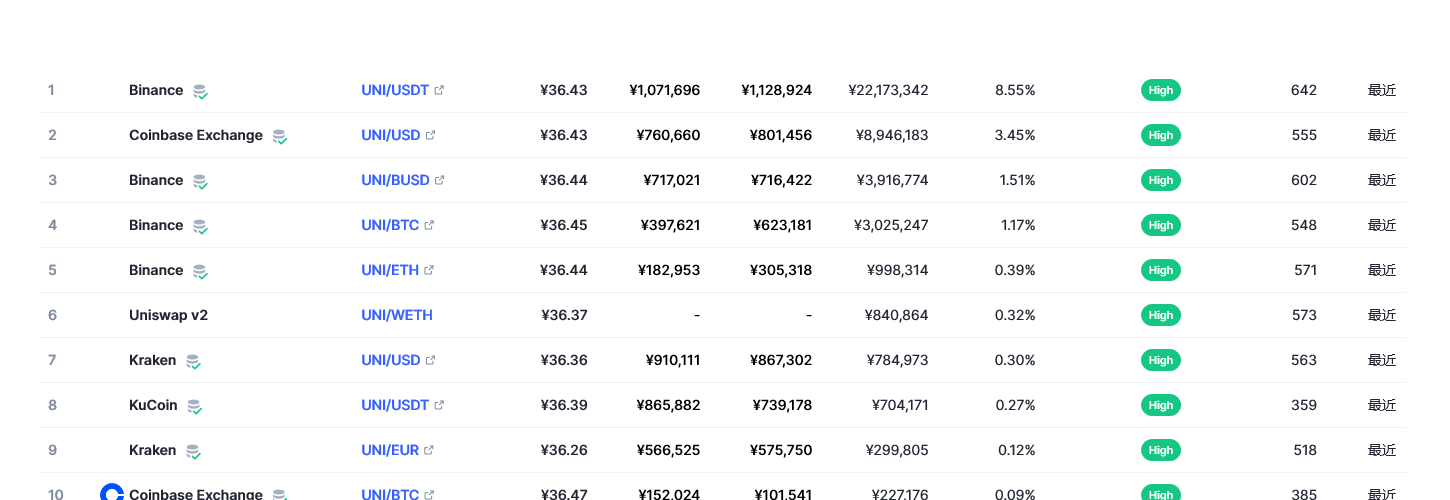Click reserves icon beside Kraken in row 7
1450x500 pixels.
pyautogui.click(x=193, y=361)
